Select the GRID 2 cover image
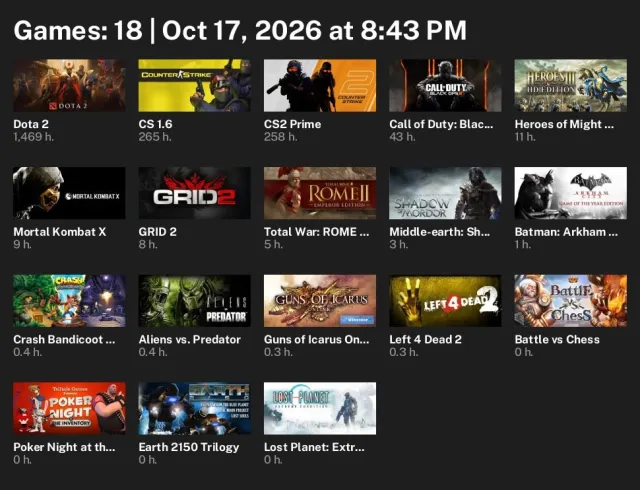Image resolution: width=640 pixels, height=490 pixels. [195, 193]
